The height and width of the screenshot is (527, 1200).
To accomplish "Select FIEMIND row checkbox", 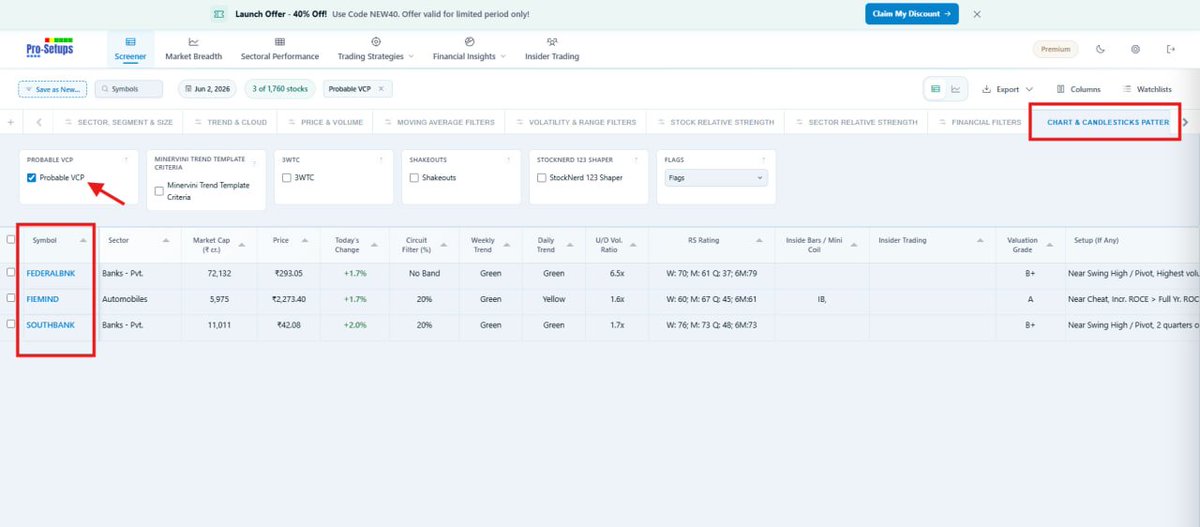I will click(11, 298).
